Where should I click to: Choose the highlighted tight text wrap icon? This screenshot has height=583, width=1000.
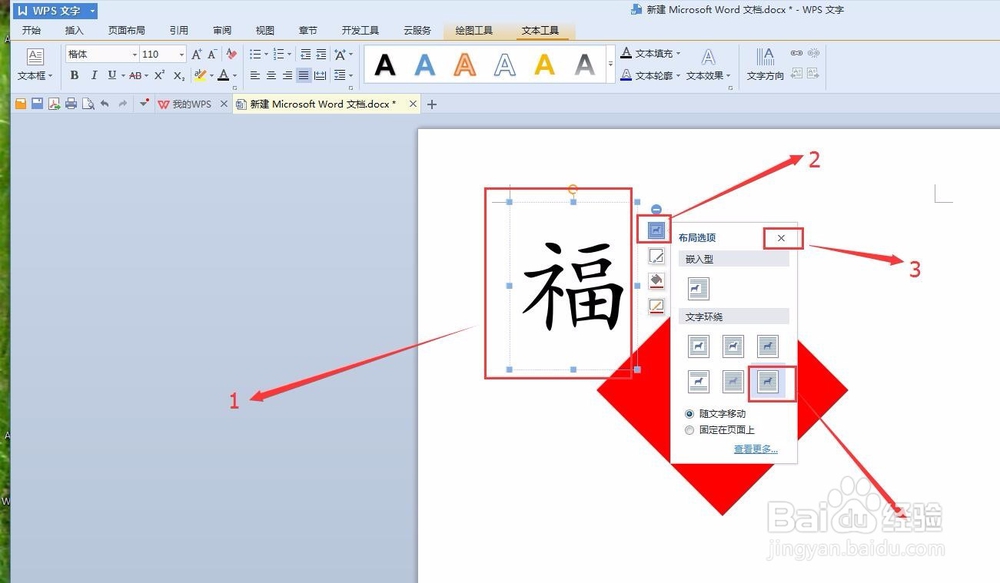coord(769,381)
